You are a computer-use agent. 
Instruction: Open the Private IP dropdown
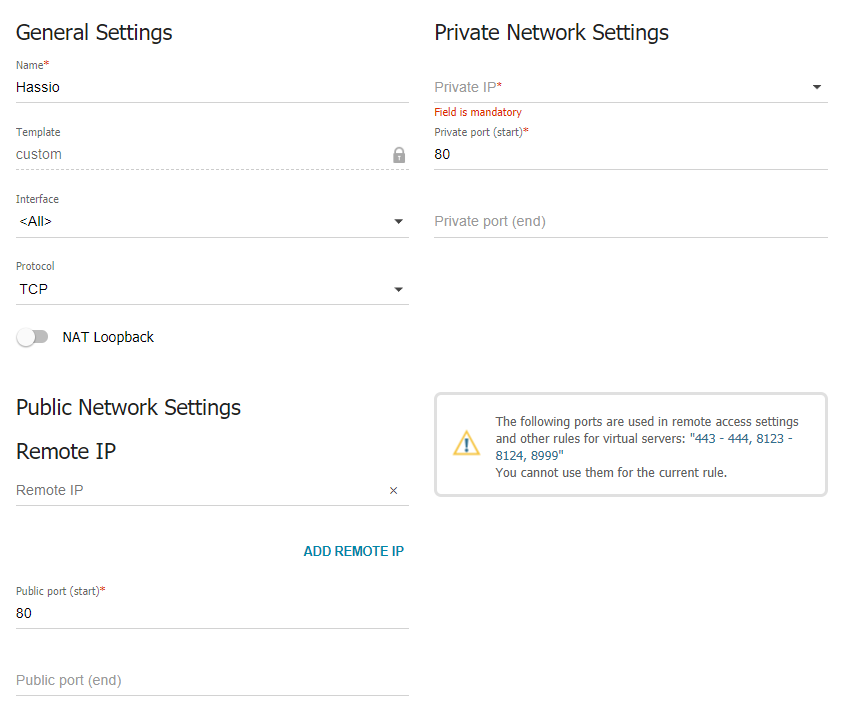click(817, 88)
